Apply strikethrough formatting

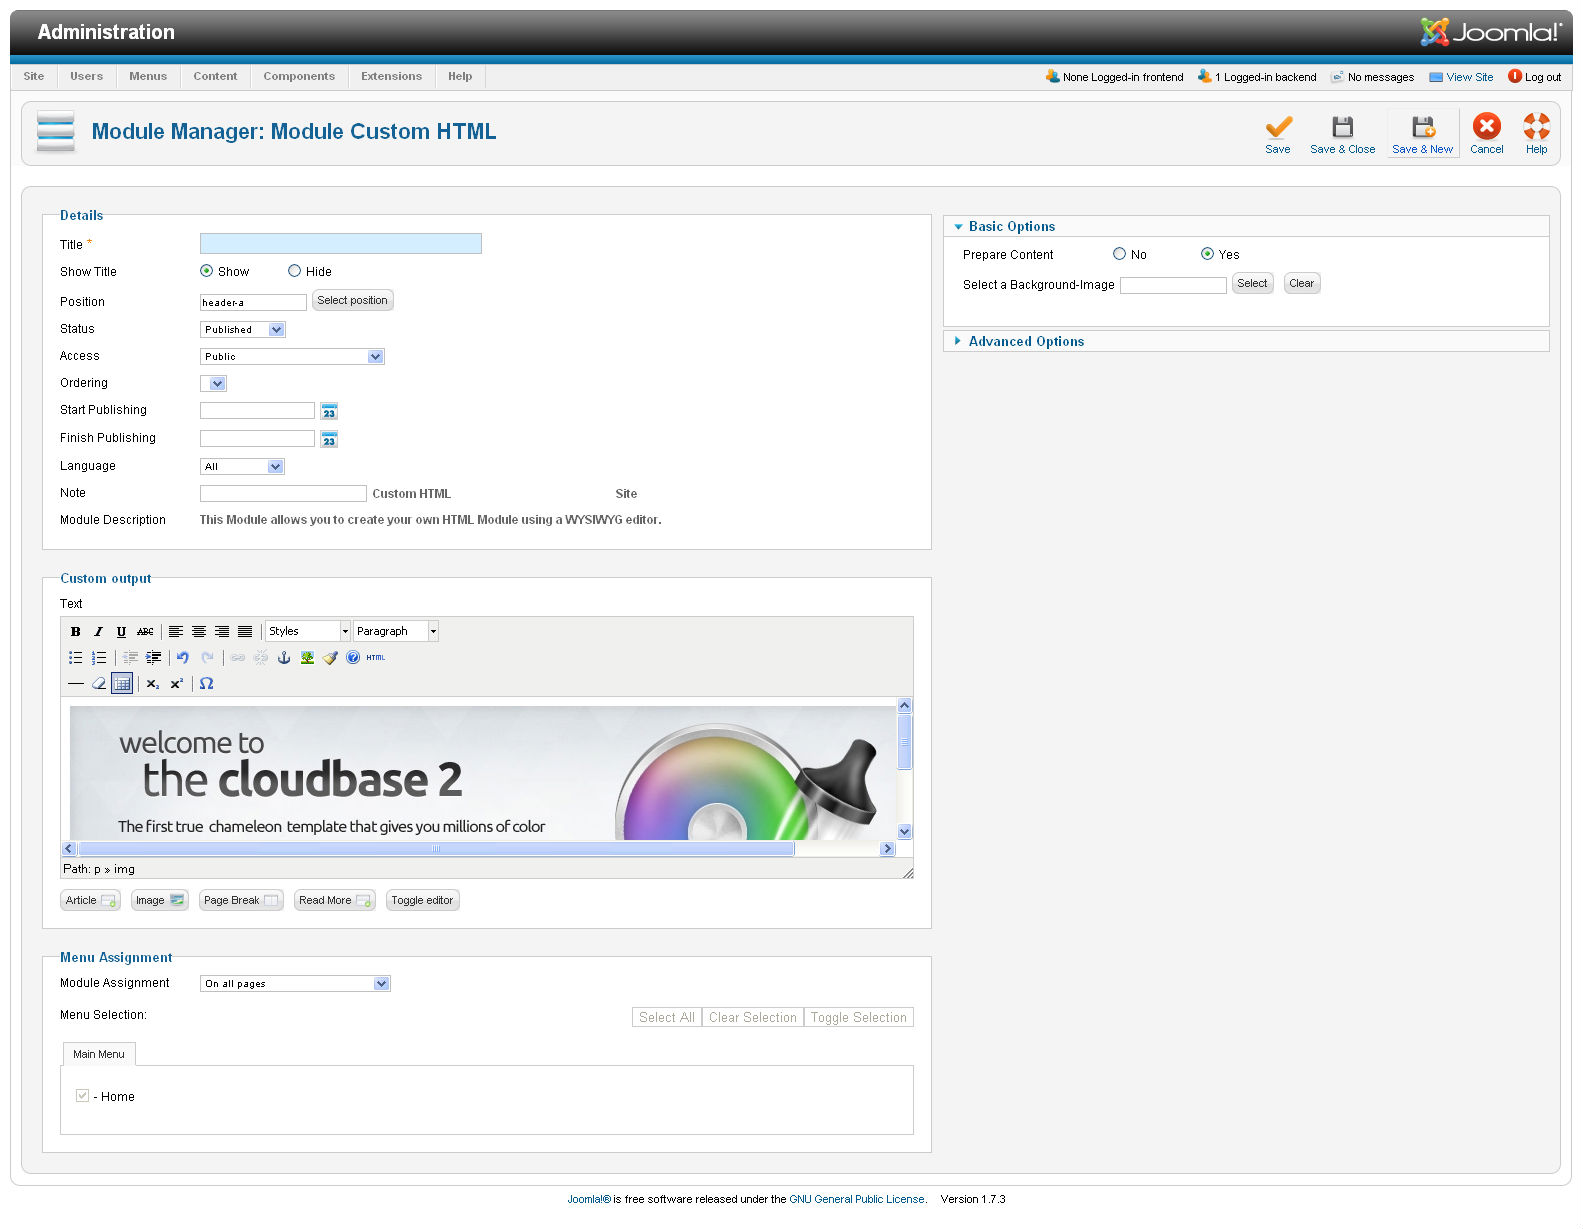coord(145,632)
